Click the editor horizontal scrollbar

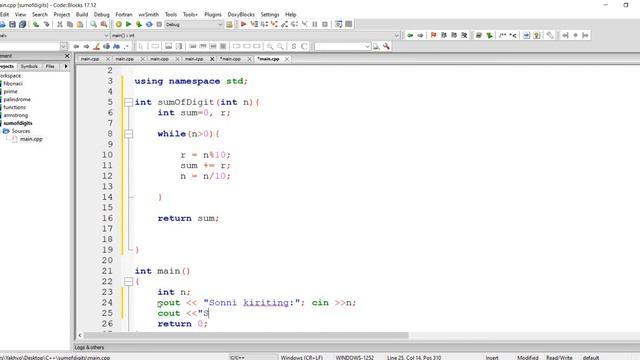point(246,335)
